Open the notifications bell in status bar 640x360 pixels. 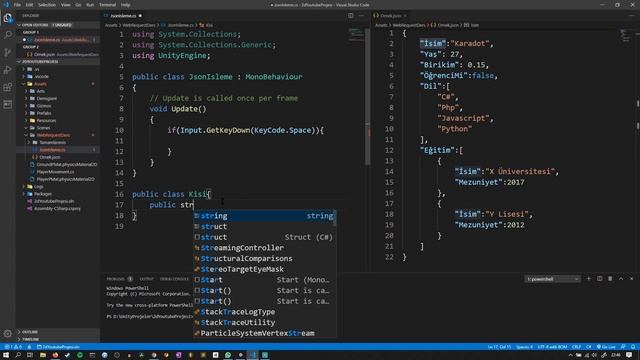633,347
